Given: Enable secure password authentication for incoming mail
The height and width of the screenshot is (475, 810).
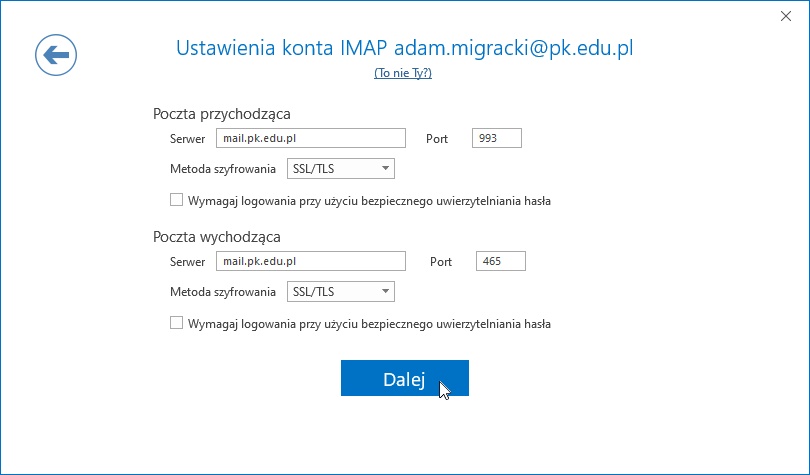Looking at the screenshot, I should pos(177,200).
